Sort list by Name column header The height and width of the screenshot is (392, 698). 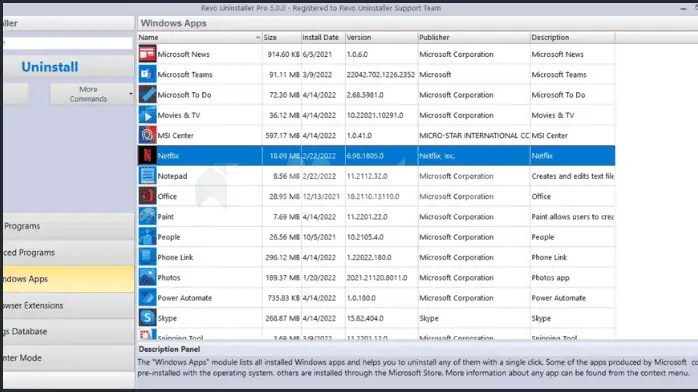199,37
